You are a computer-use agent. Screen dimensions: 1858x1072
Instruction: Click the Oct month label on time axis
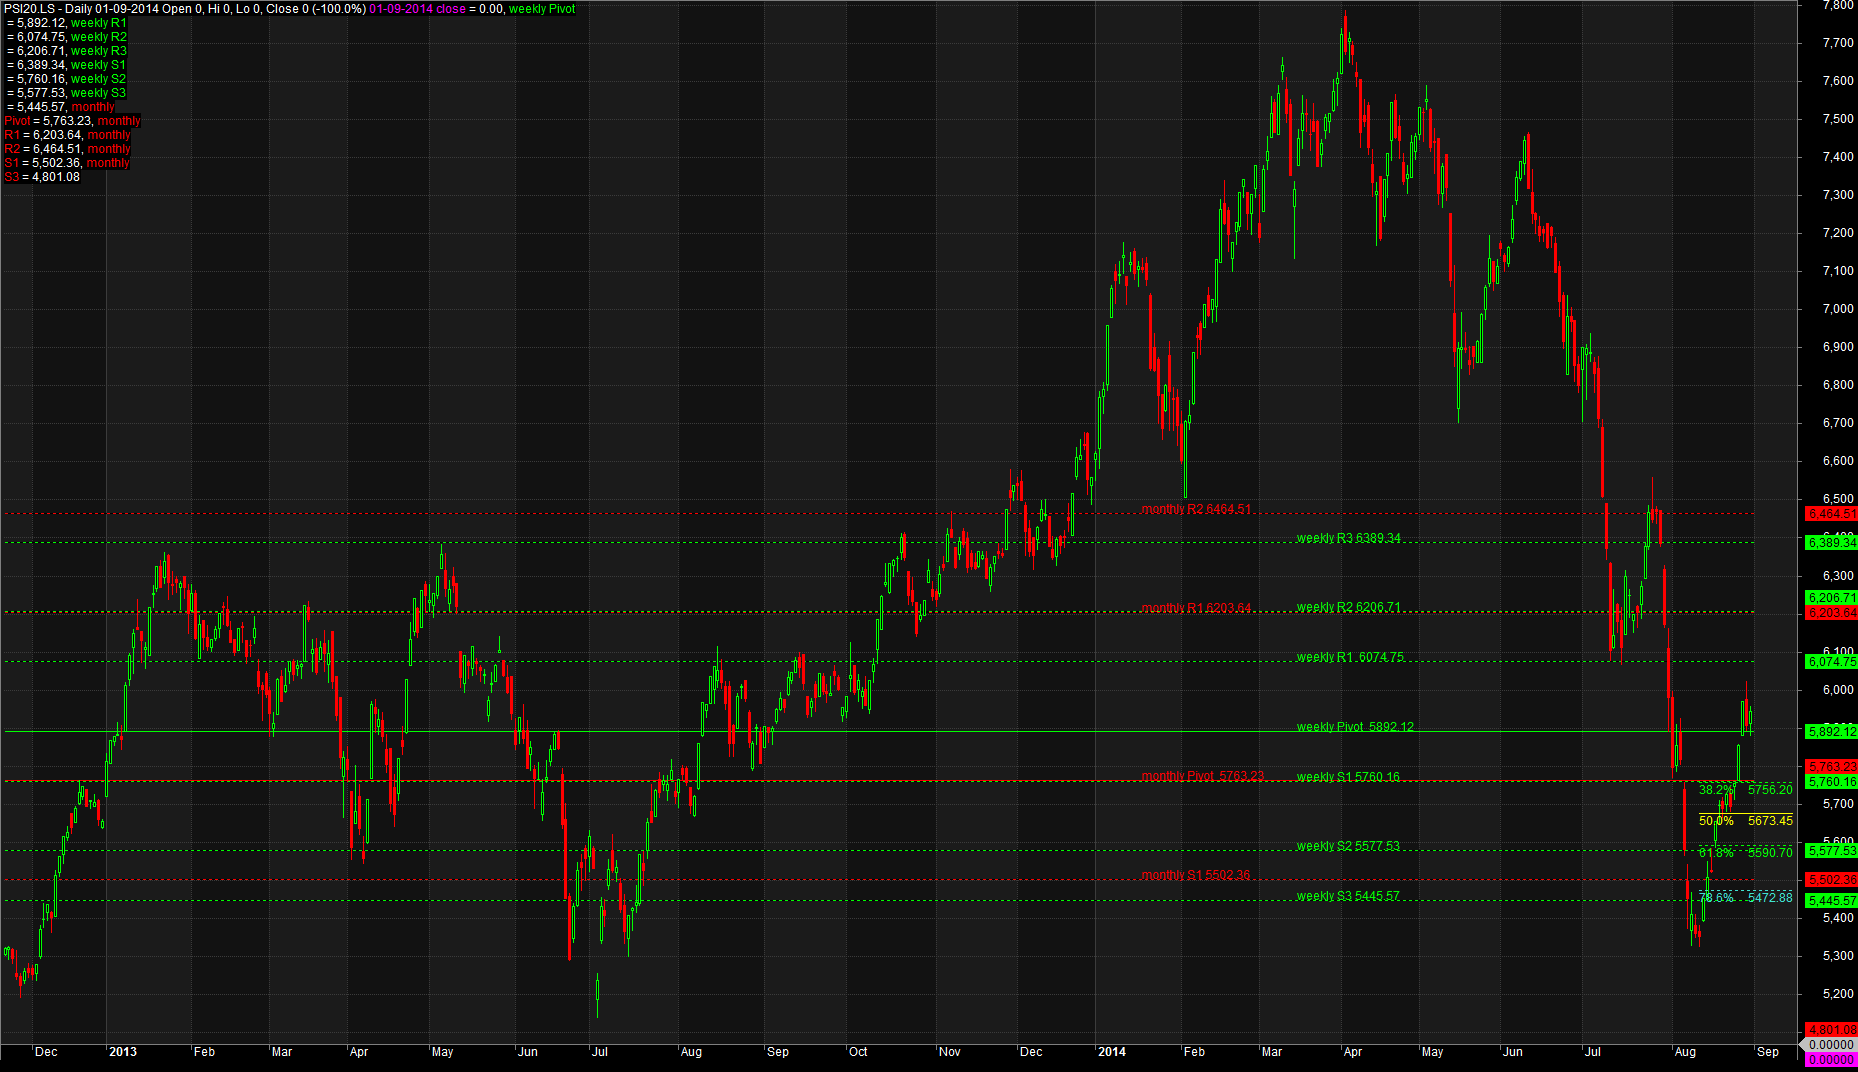coord(858,1052)
